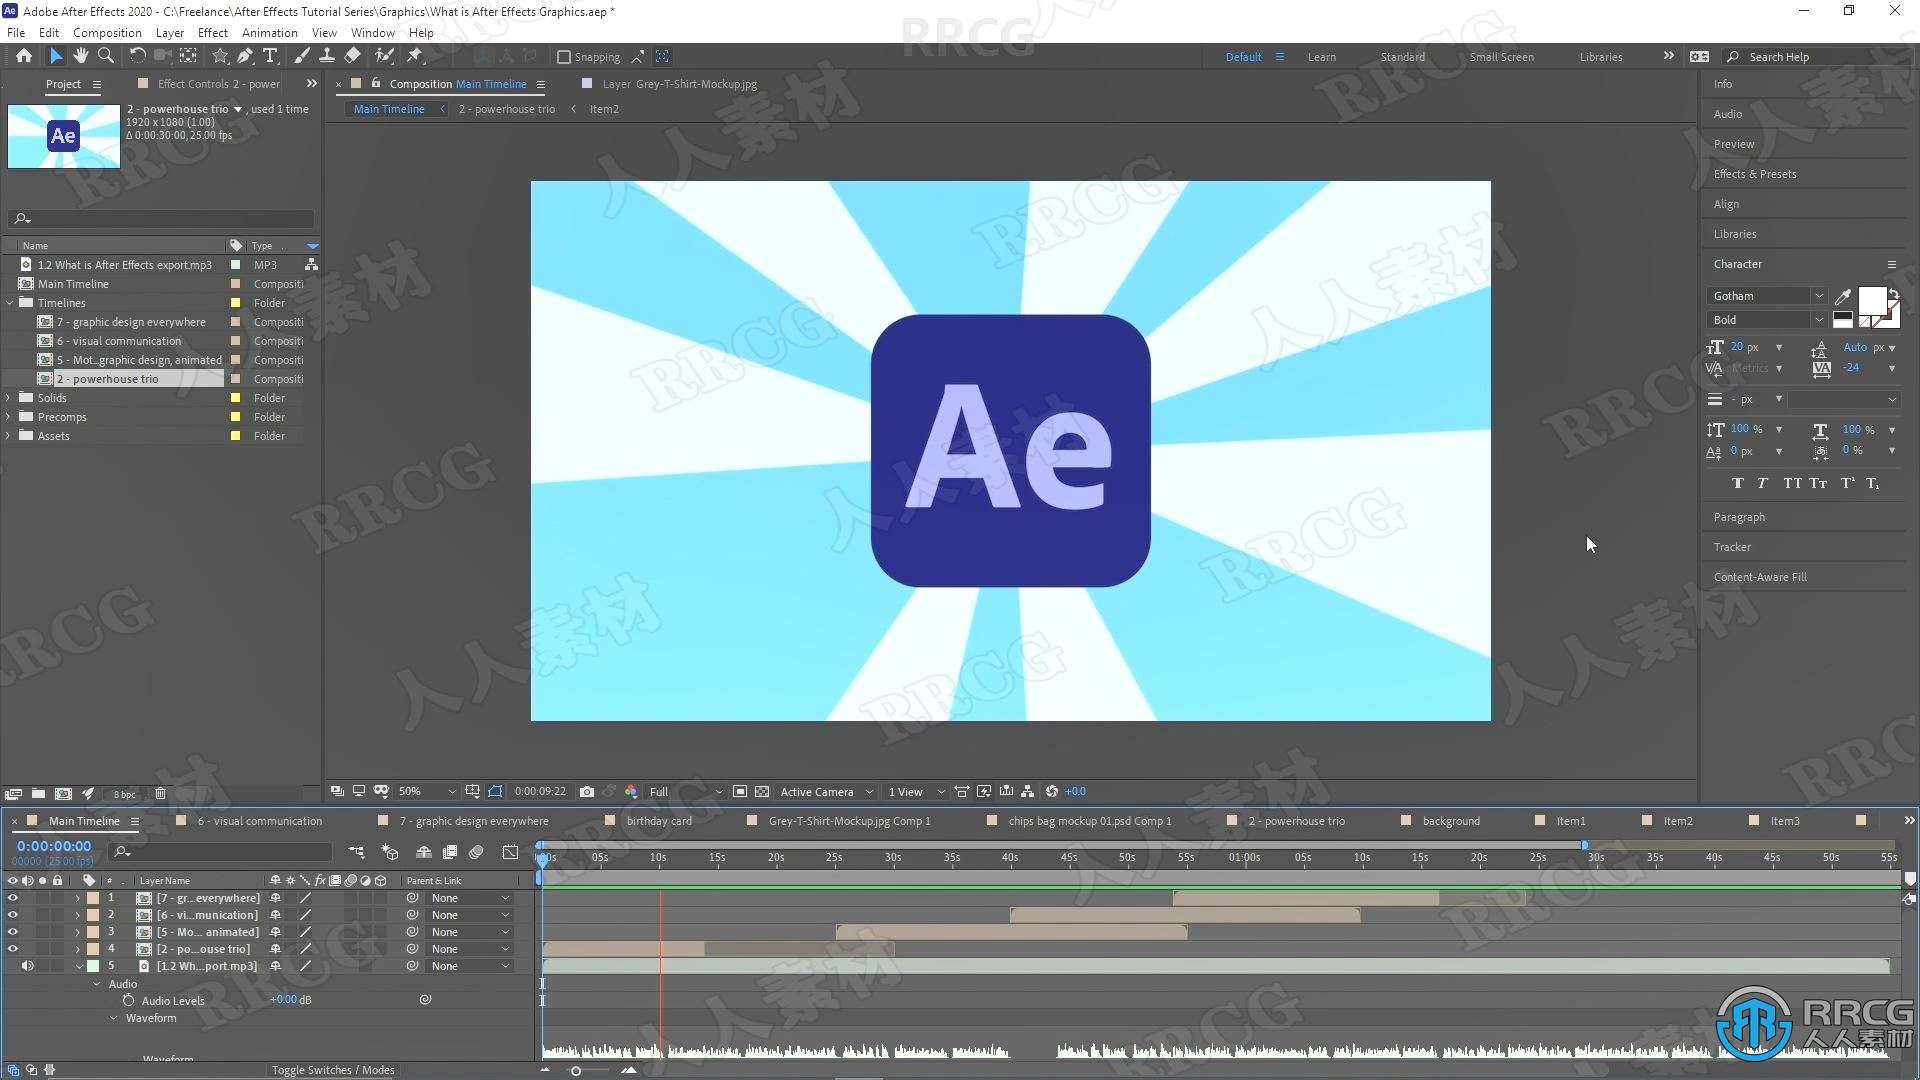Click Toggle Switches / Modes
This screenshot has height=1080, width=1920.
pos(333,1070)
